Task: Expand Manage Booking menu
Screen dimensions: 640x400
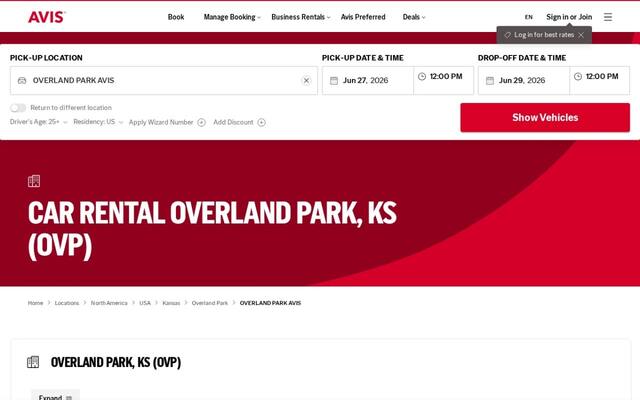Action: (x=232, y=17)
